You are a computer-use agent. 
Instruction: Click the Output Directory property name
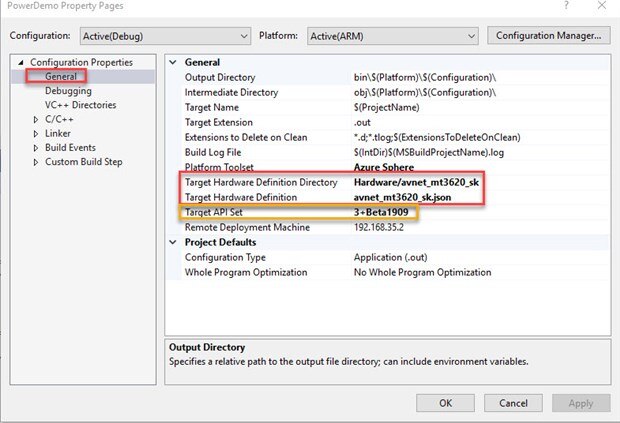click(220, 77)
